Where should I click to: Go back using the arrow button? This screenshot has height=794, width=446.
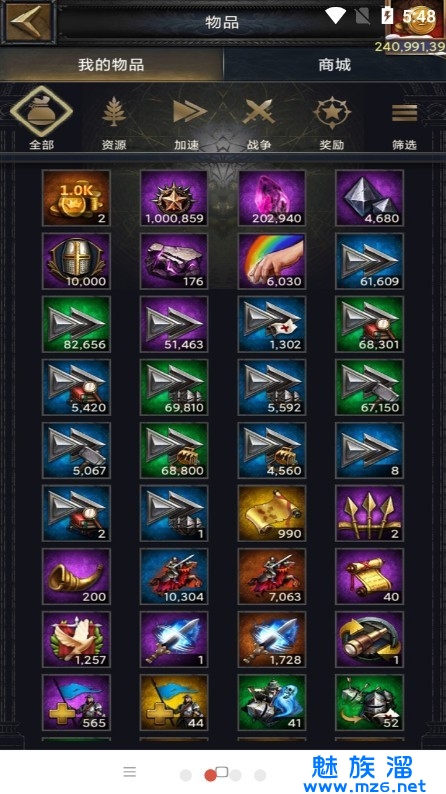(28, 21)
